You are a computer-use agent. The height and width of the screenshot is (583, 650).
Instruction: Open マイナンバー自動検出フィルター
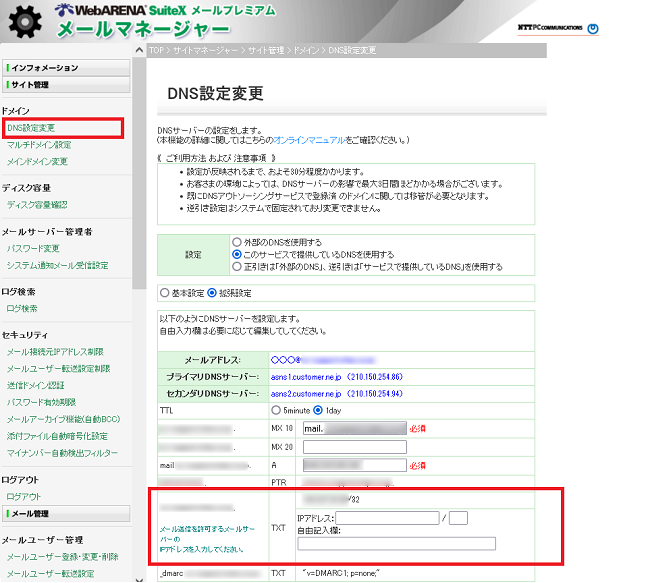[x=62, y=453]
